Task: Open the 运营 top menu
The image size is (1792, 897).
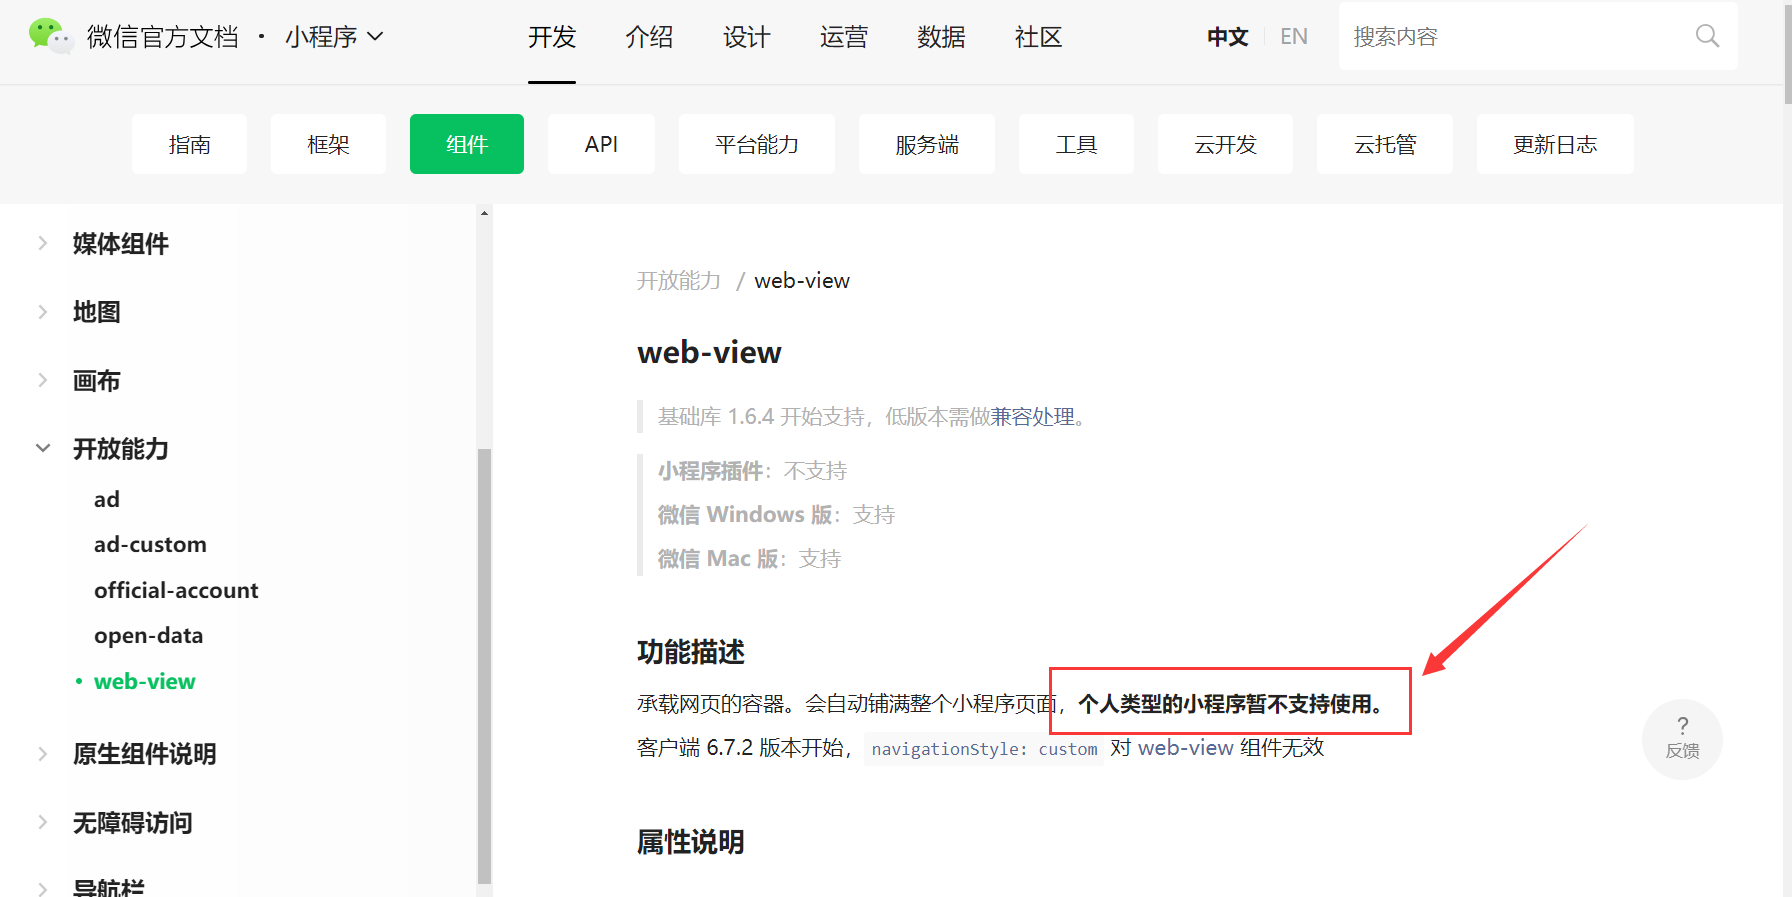Action: click(x=844, y=37)
